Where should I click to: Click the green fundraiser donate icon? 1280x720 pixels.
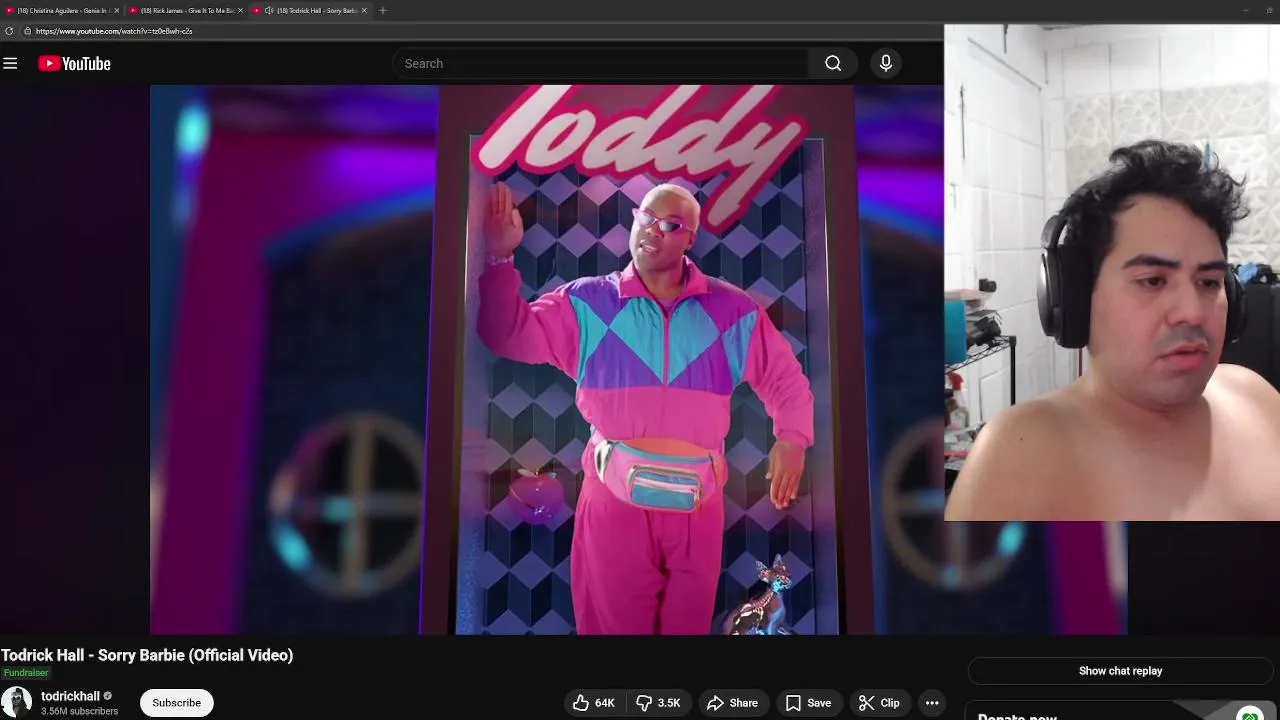coord(1249,715)
